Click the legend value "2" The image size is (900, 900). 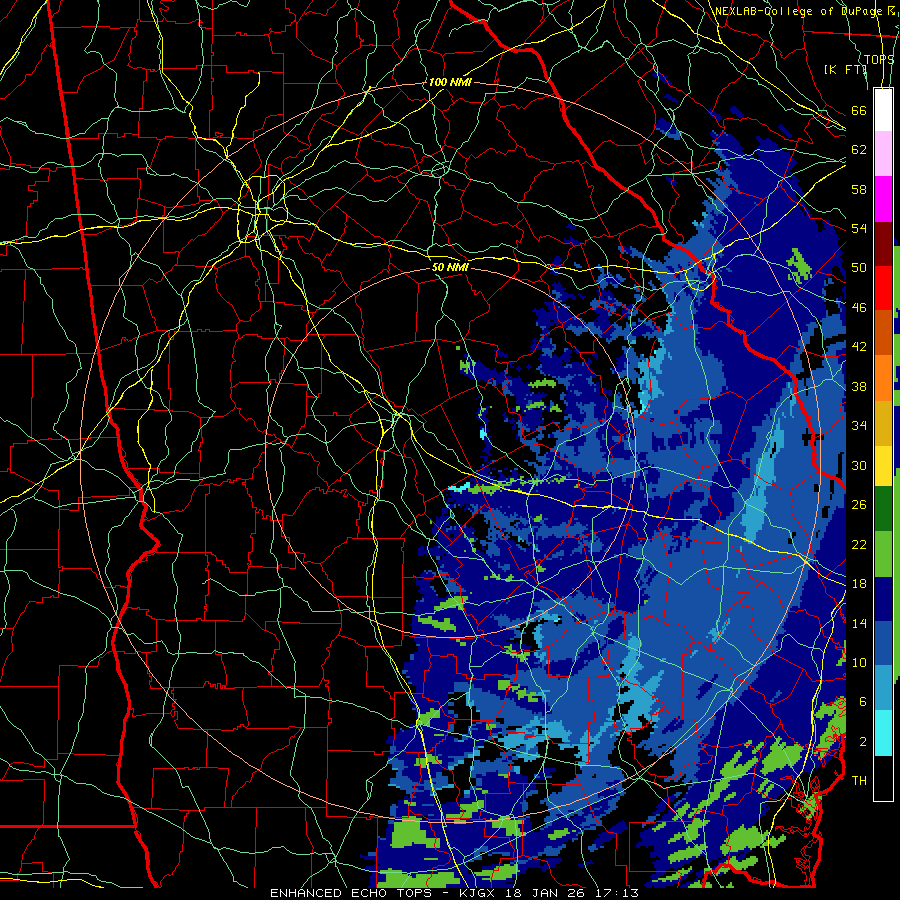pos(863,741)
